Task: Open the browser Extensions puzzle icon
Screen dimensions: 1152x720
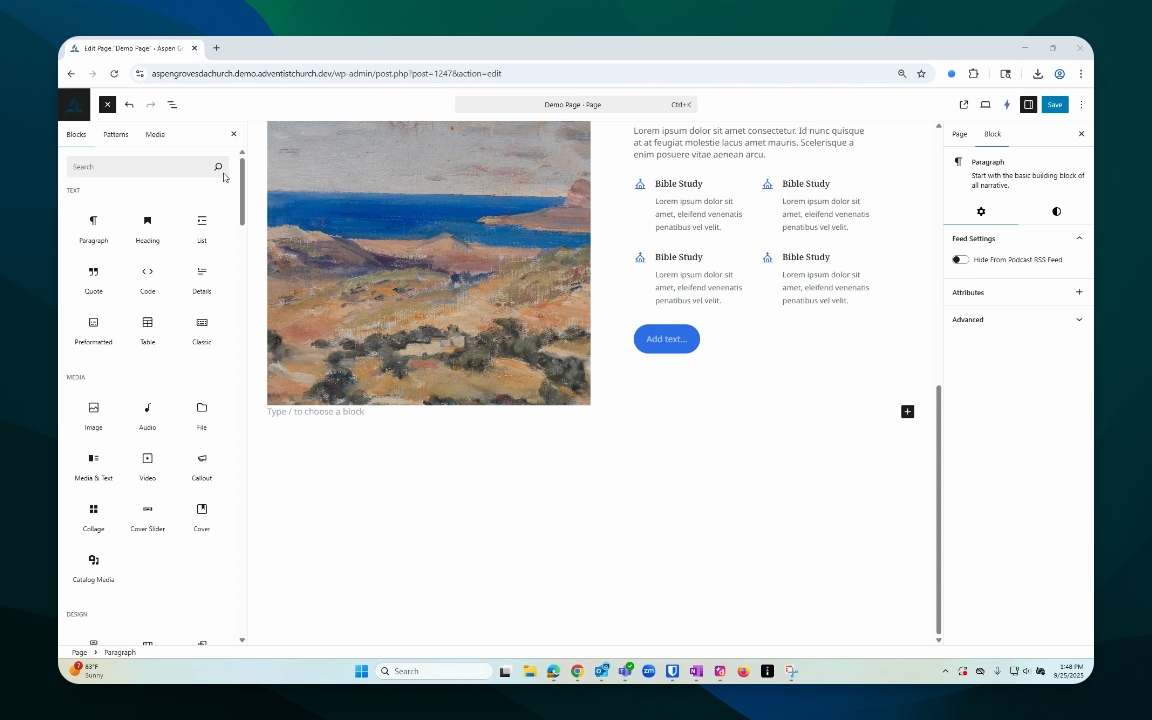Action: [973, 73]
